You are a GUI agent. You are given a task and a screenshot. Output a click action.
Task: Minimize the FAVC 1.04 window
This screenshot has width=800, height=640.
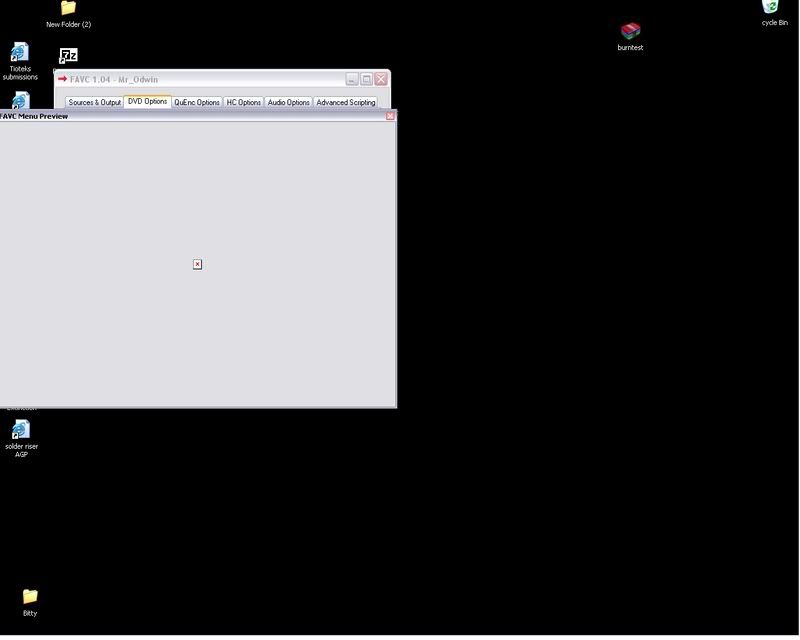point(352,79)
